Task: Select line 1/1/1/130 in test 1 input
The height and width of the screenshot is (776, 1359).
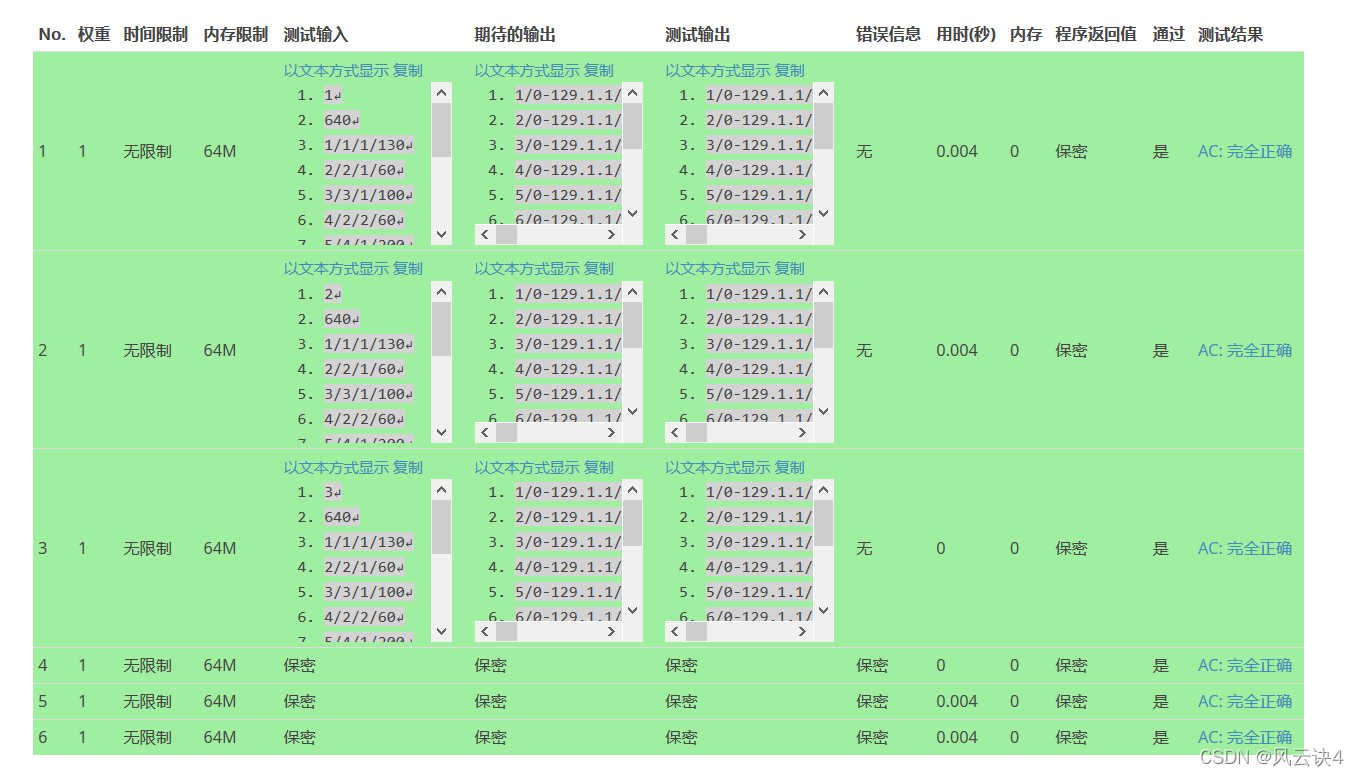Action: (369, 145)
